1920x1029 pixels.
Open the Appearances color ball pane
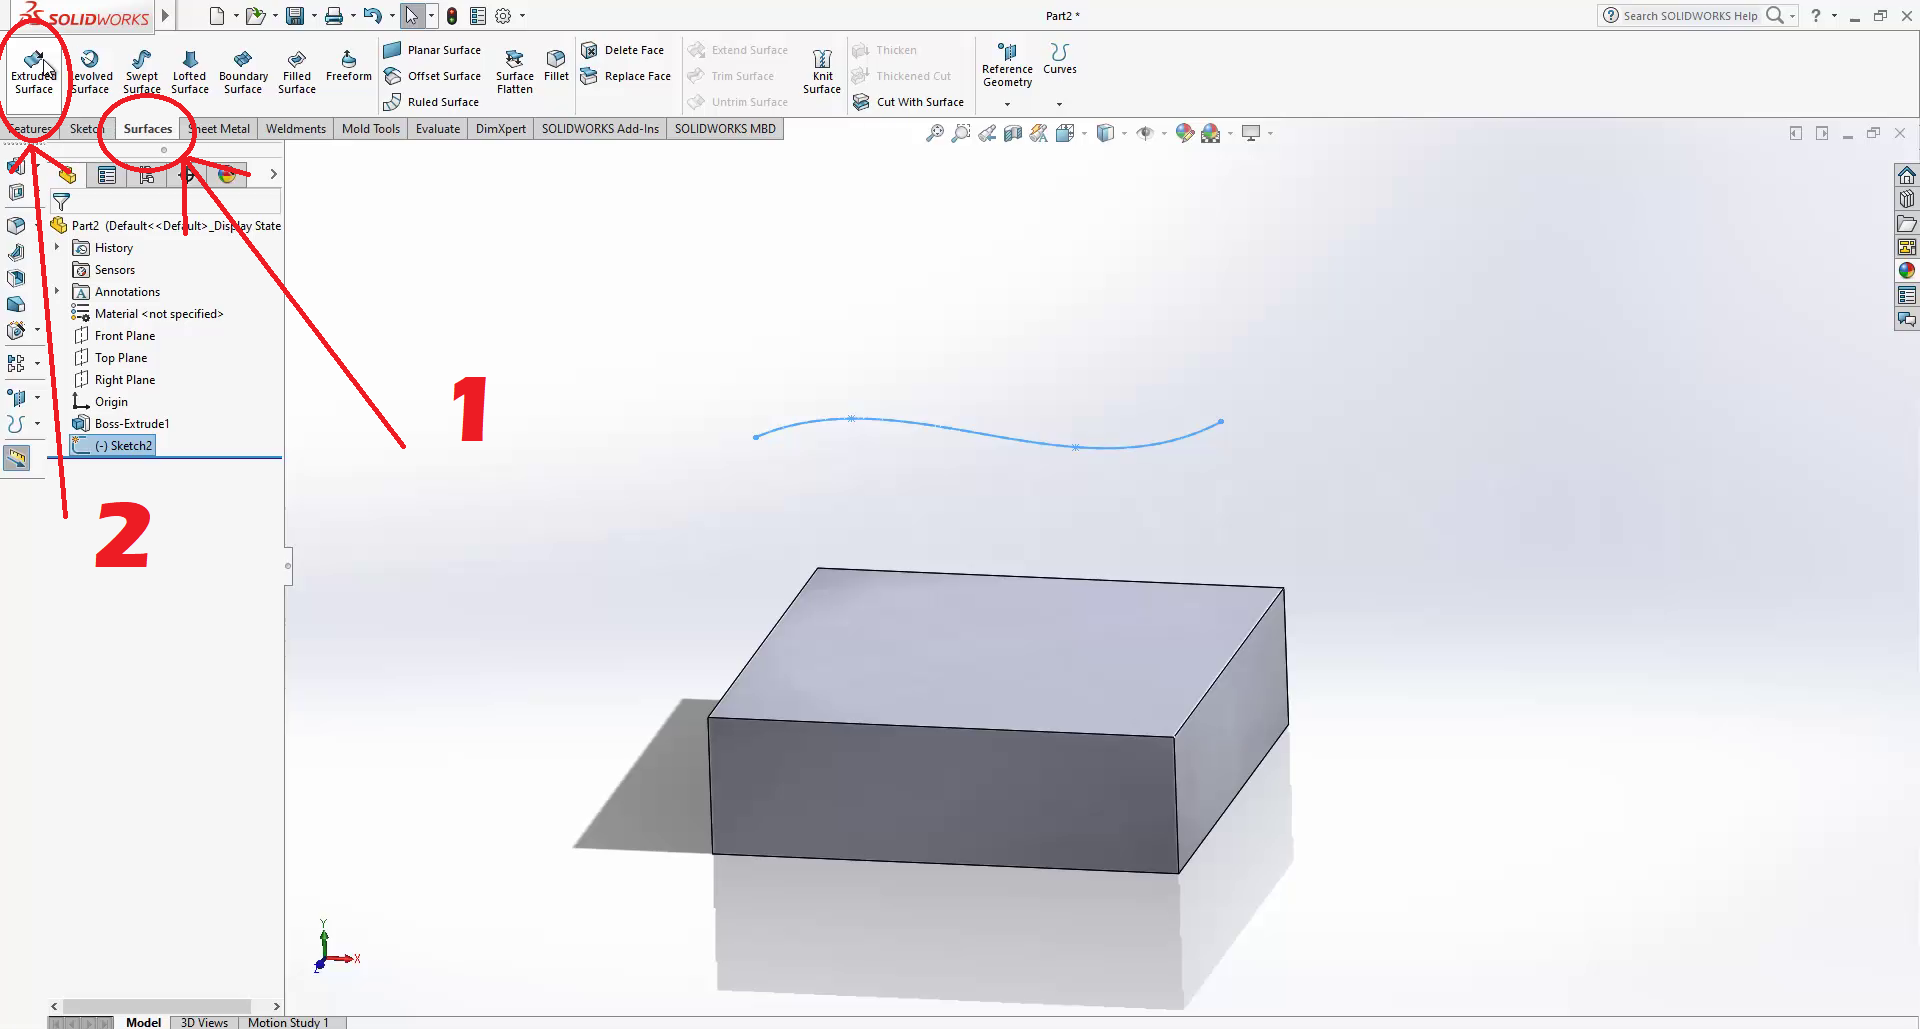[x=1907, y=270]
